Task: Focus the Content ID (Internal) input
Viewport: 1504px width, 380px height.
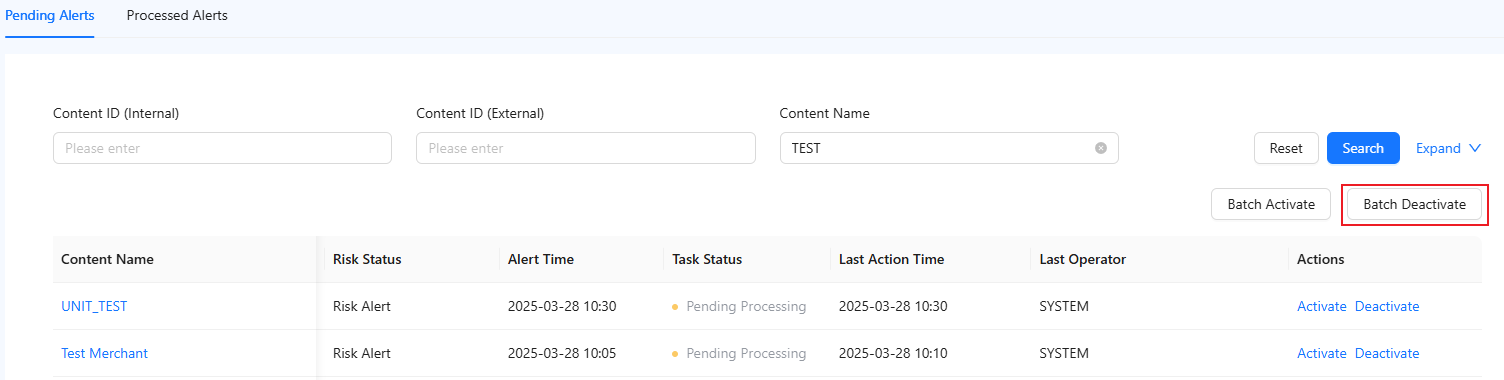Action: coord(222,148)
